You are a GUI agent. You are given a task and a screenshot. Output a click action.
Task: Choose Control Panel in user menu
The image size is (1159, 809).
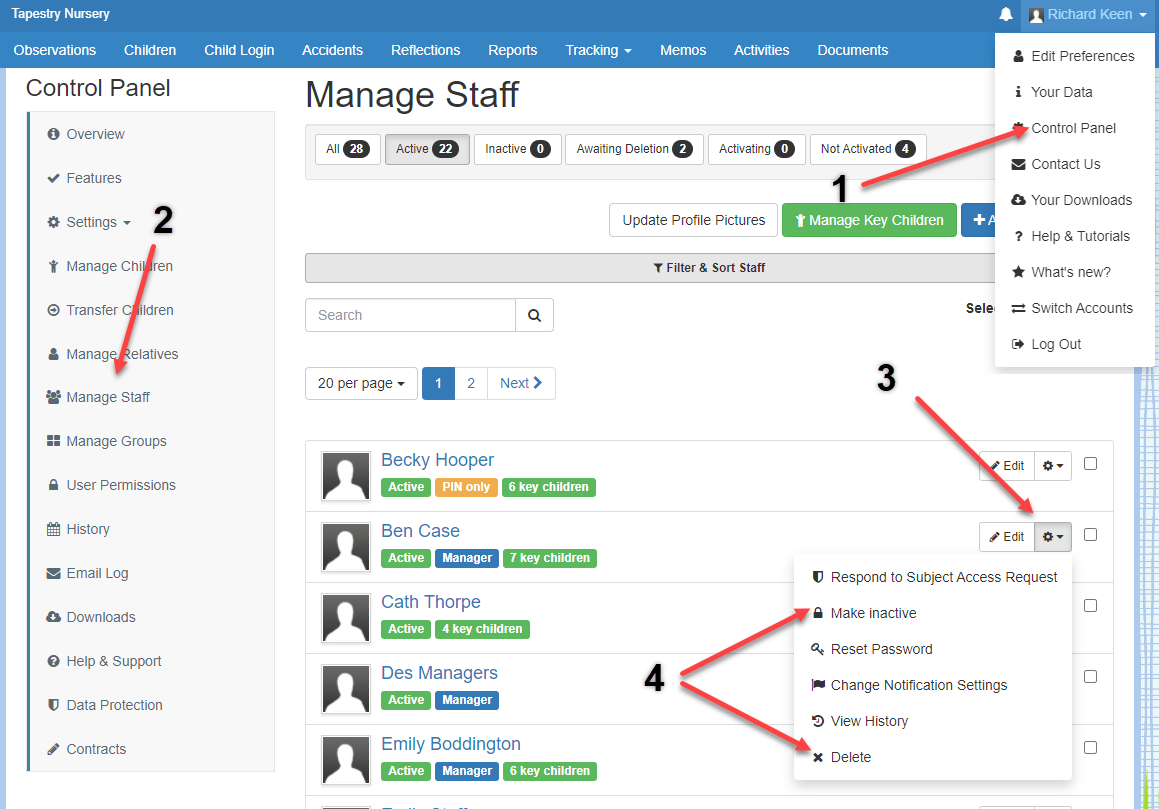click(1073, 128)
